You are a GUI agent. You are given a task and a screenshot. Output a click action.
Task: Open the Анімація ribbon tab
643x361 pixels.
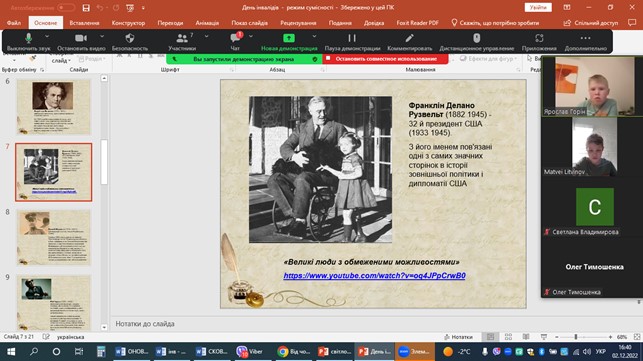(x=207, y=23)
